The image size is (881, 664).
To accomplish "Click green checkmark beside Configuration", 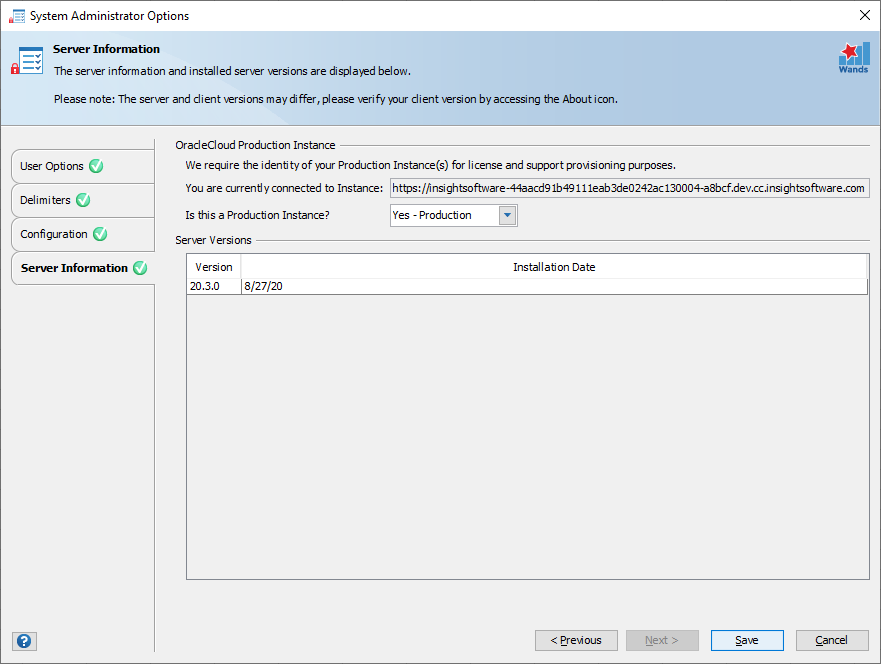I will point(100,234).
